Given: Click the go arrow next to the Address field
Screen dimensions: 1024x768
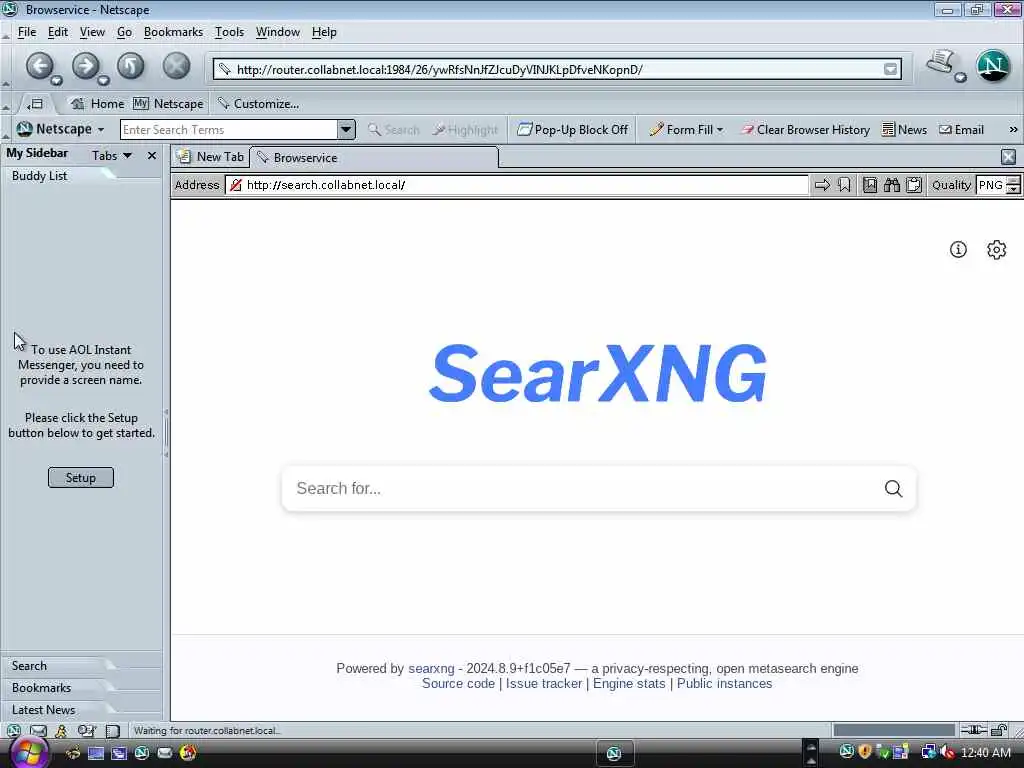Looking at the screenshot, I should pyautogui.click(x=822, y=185).
